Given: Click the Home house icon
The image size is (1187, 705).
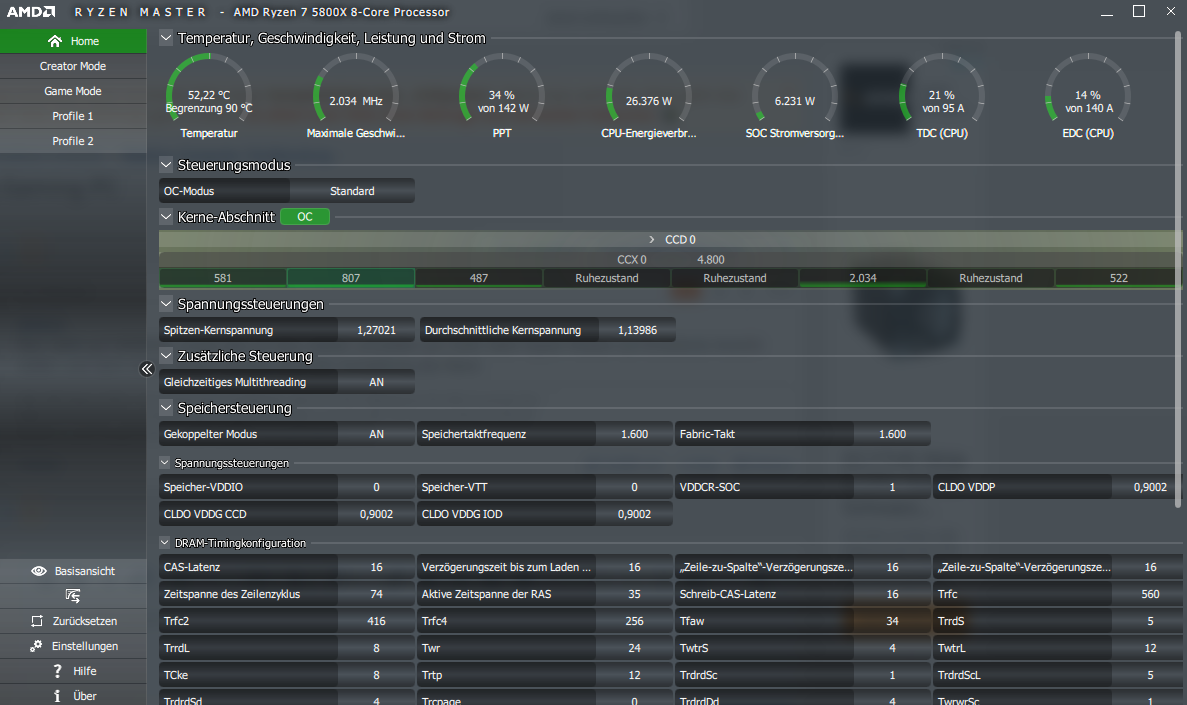Looking at the screenshot, I should [55, 41].
